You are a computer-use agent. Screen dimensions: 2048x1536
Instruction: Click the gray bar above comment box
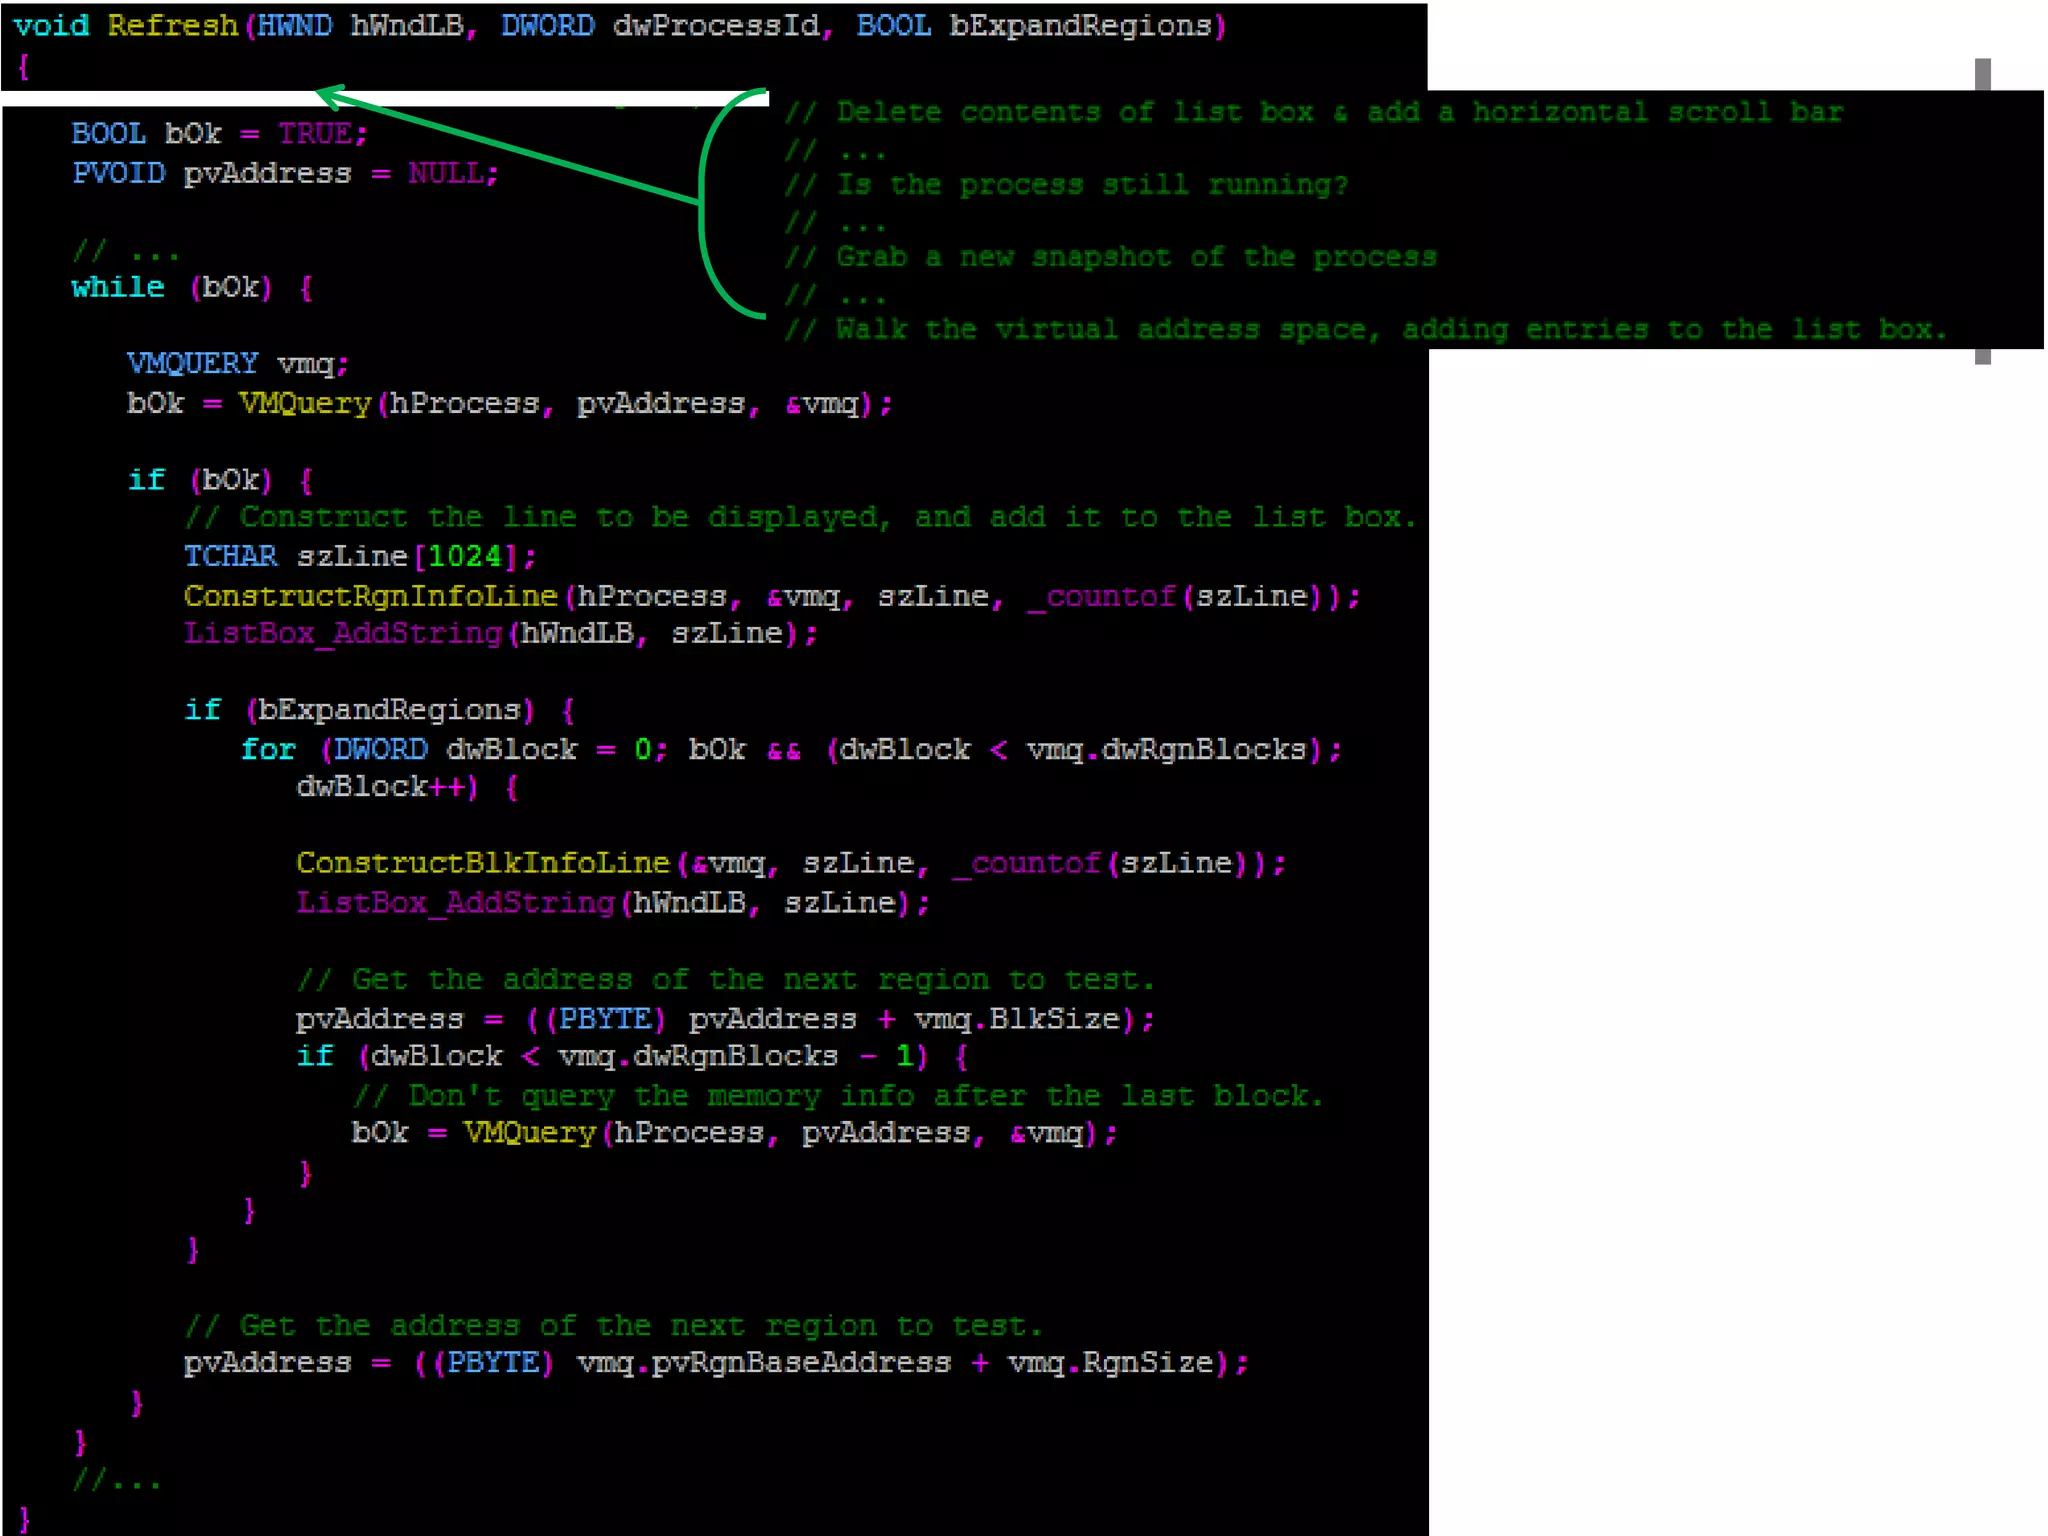1982,74
